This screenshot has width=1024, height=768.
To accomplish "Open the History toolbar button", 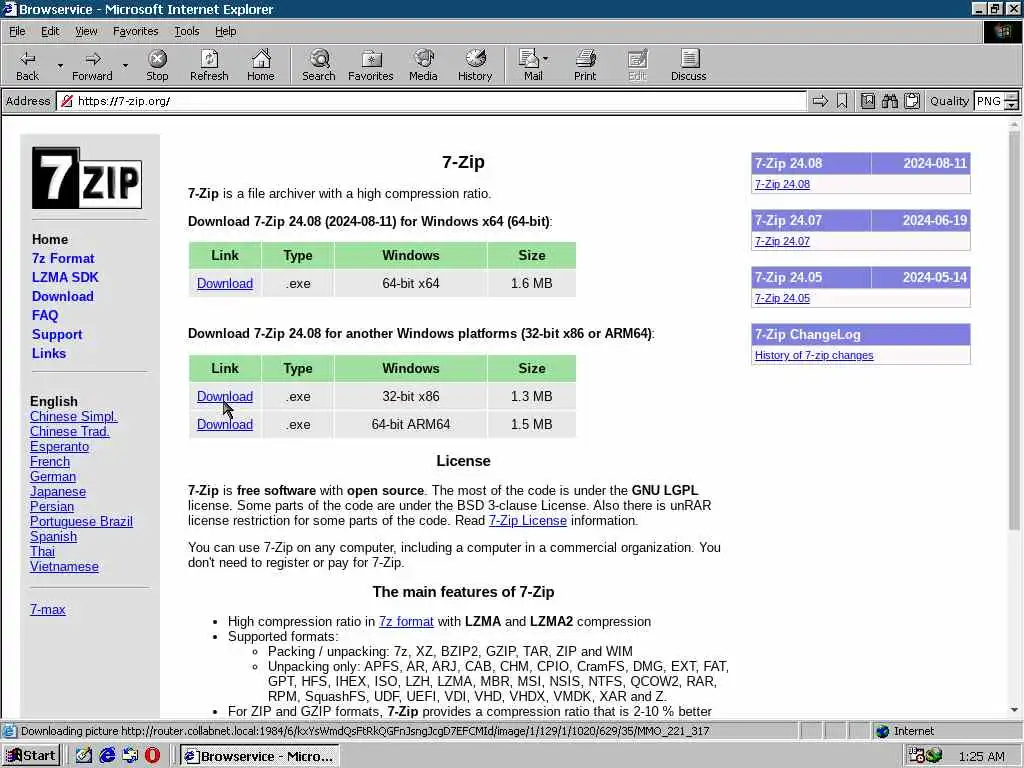I will [475, 65].
